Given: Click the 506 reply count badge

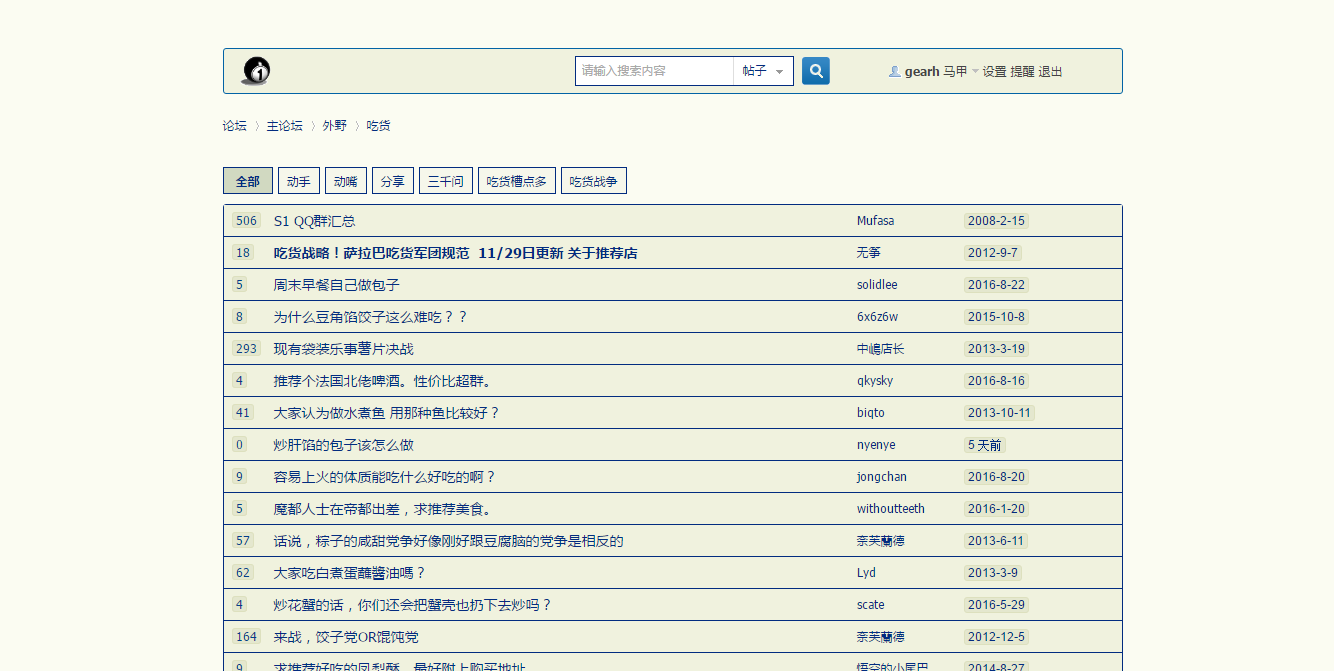Looking at the screenshot, I should tap(246, 221).
